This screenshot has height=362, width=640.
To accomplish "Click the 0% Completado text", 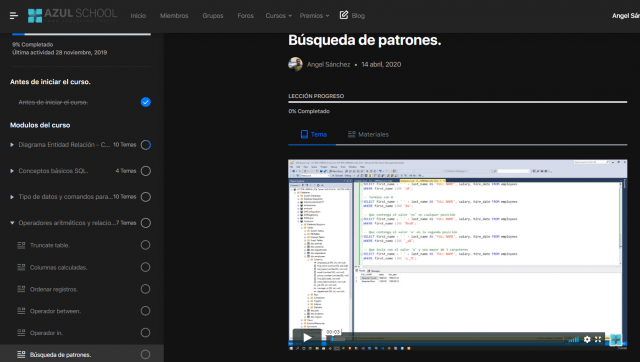I will click(309, 111).
